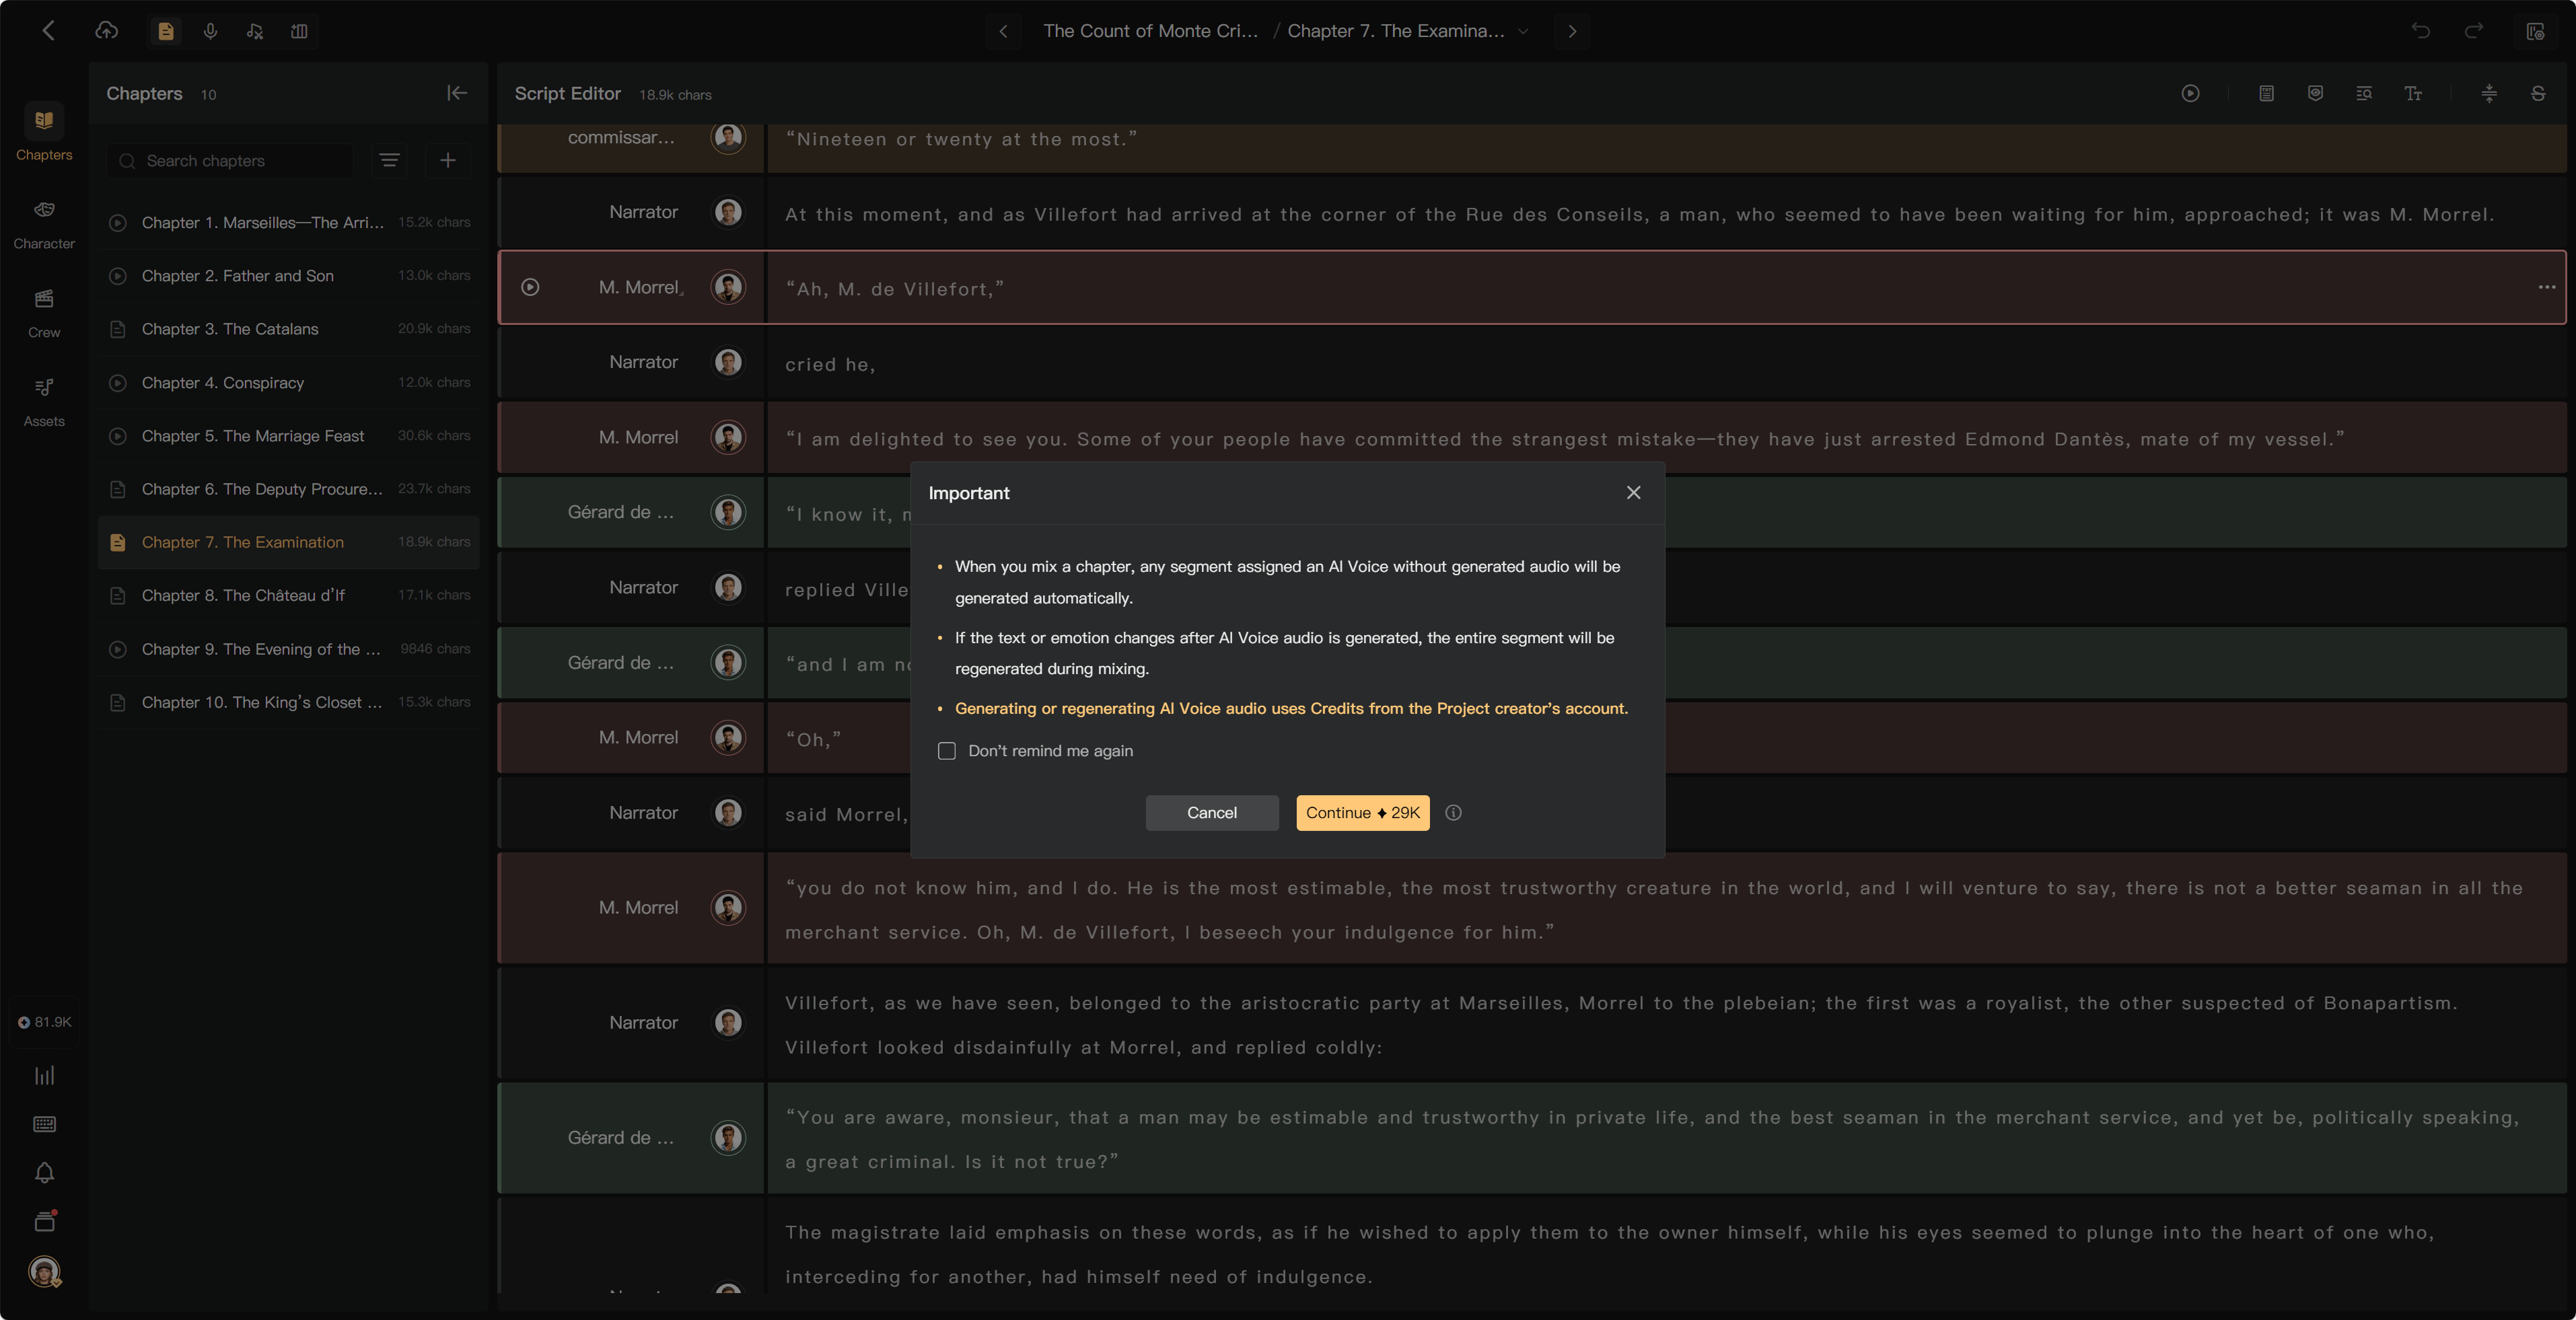Go to next chapter arrow
The width and height of the screenshot is (2576, 1320).
click(1571, 31)
